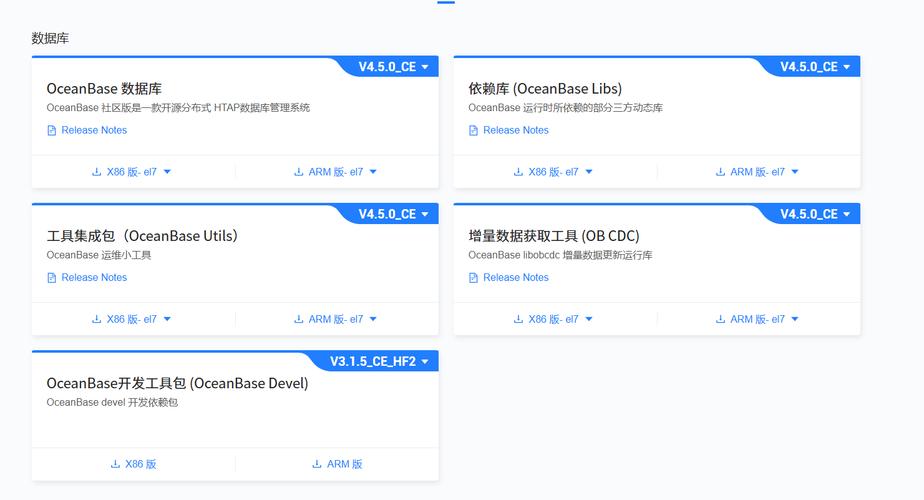Viewport: 924px width, 500px height.
Task: Expand X86 el7 arrow in OceanBase Utils card
Action: point(167,319)
